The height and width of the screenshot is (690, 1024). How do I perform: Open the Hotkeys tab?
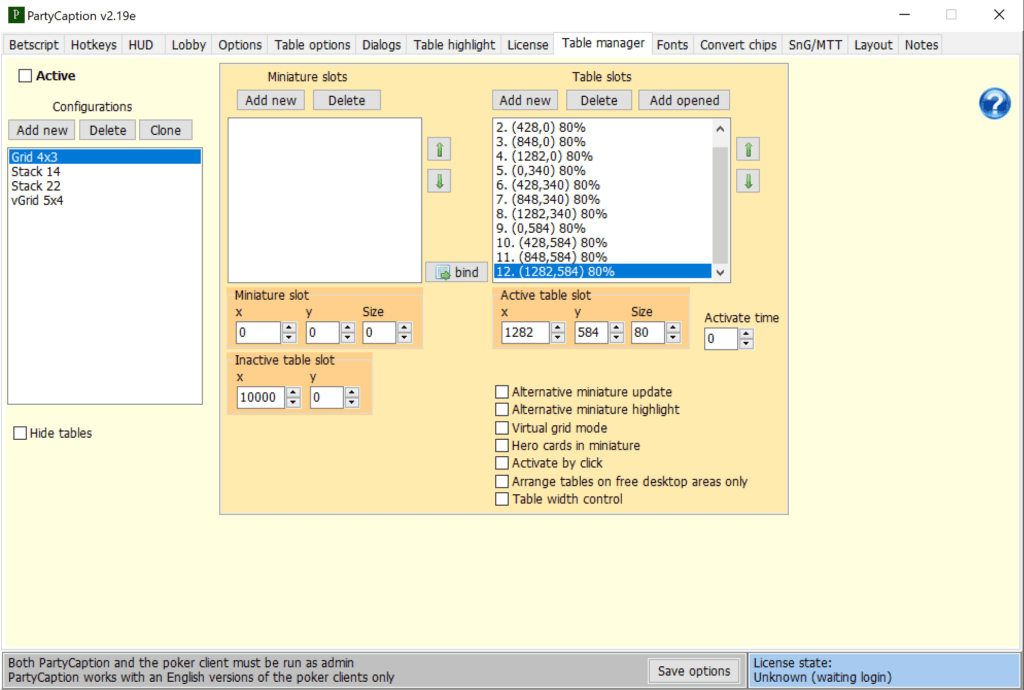point(93,44)
